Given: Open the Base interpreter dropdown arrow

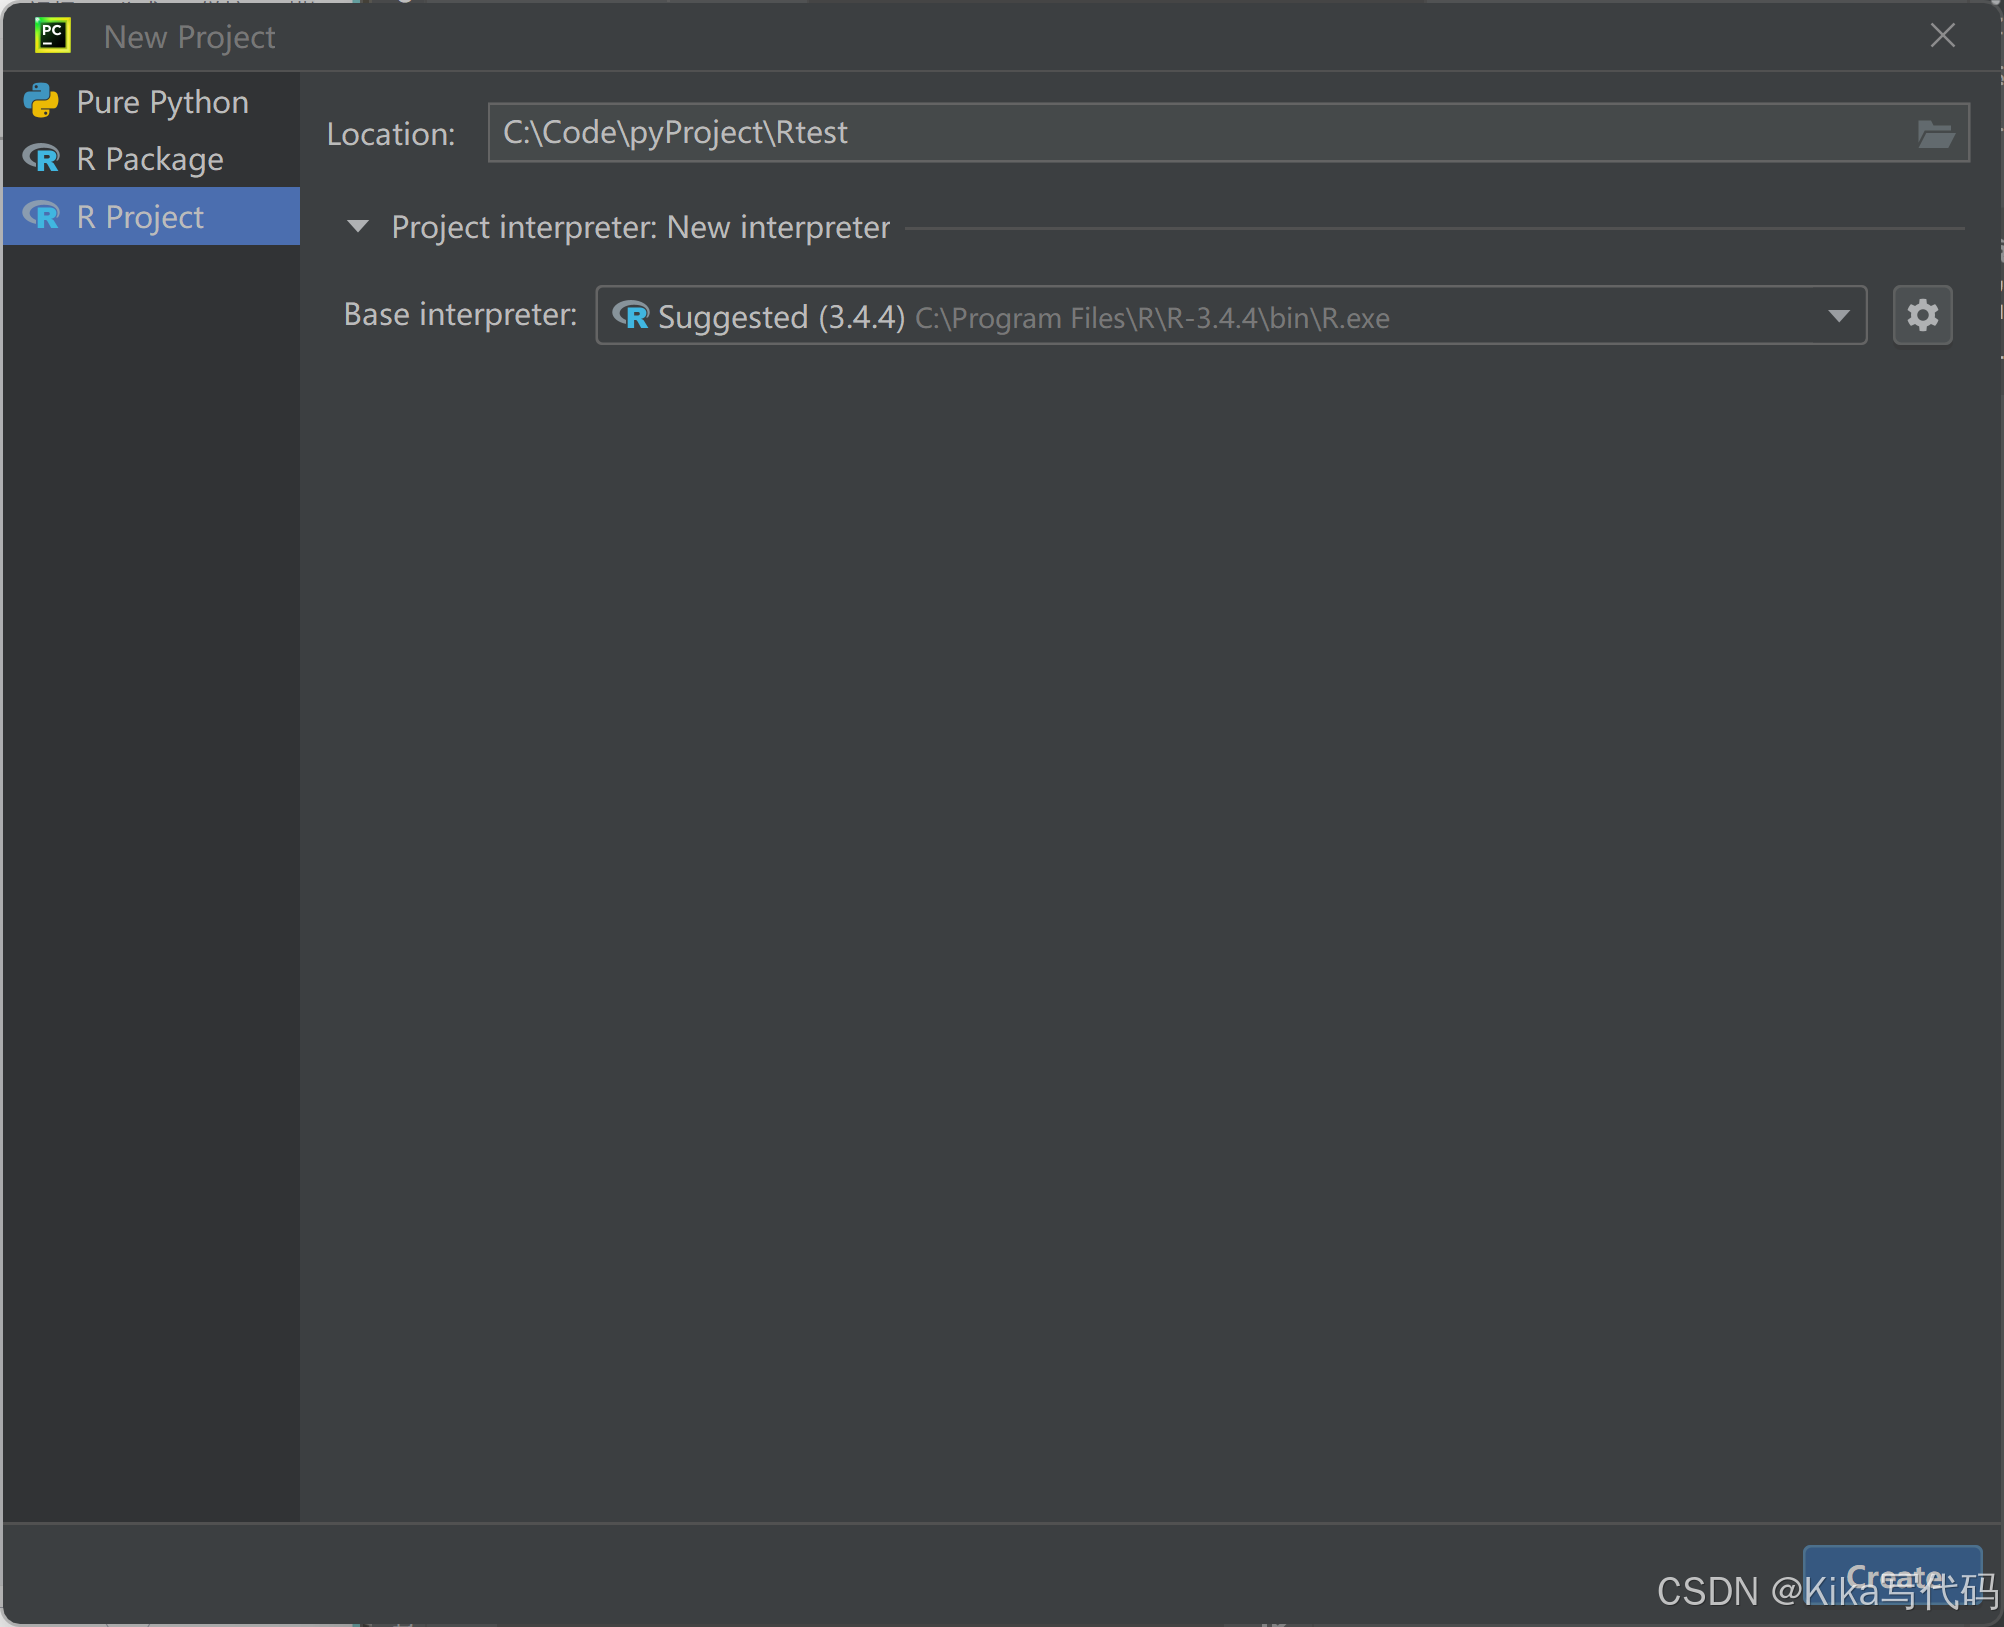Looking at the screenshot, I should coord(1837,316).
